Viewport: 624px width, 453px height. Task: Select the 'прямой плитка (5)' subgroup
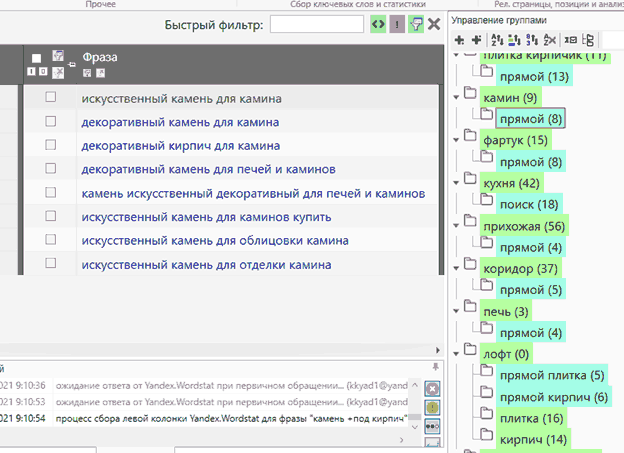tap(552, 375)
